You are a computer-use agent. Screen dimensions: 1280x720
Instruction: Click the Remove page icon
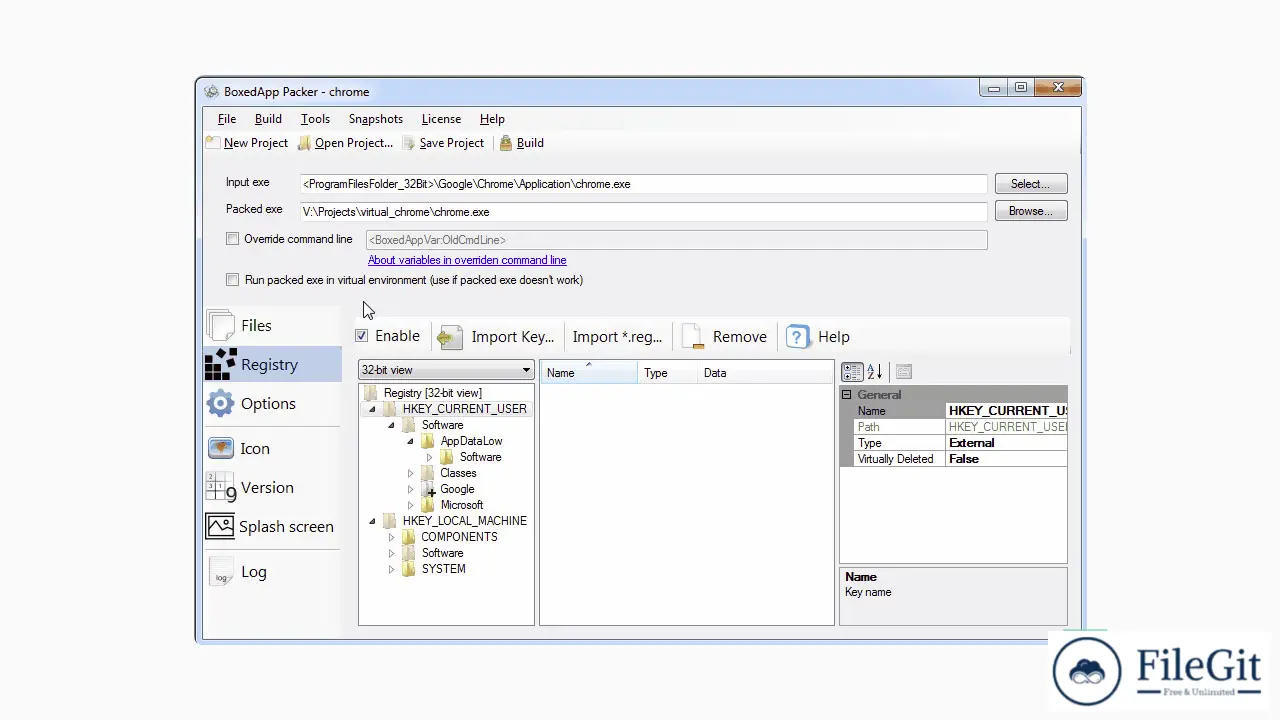(693, 337)
